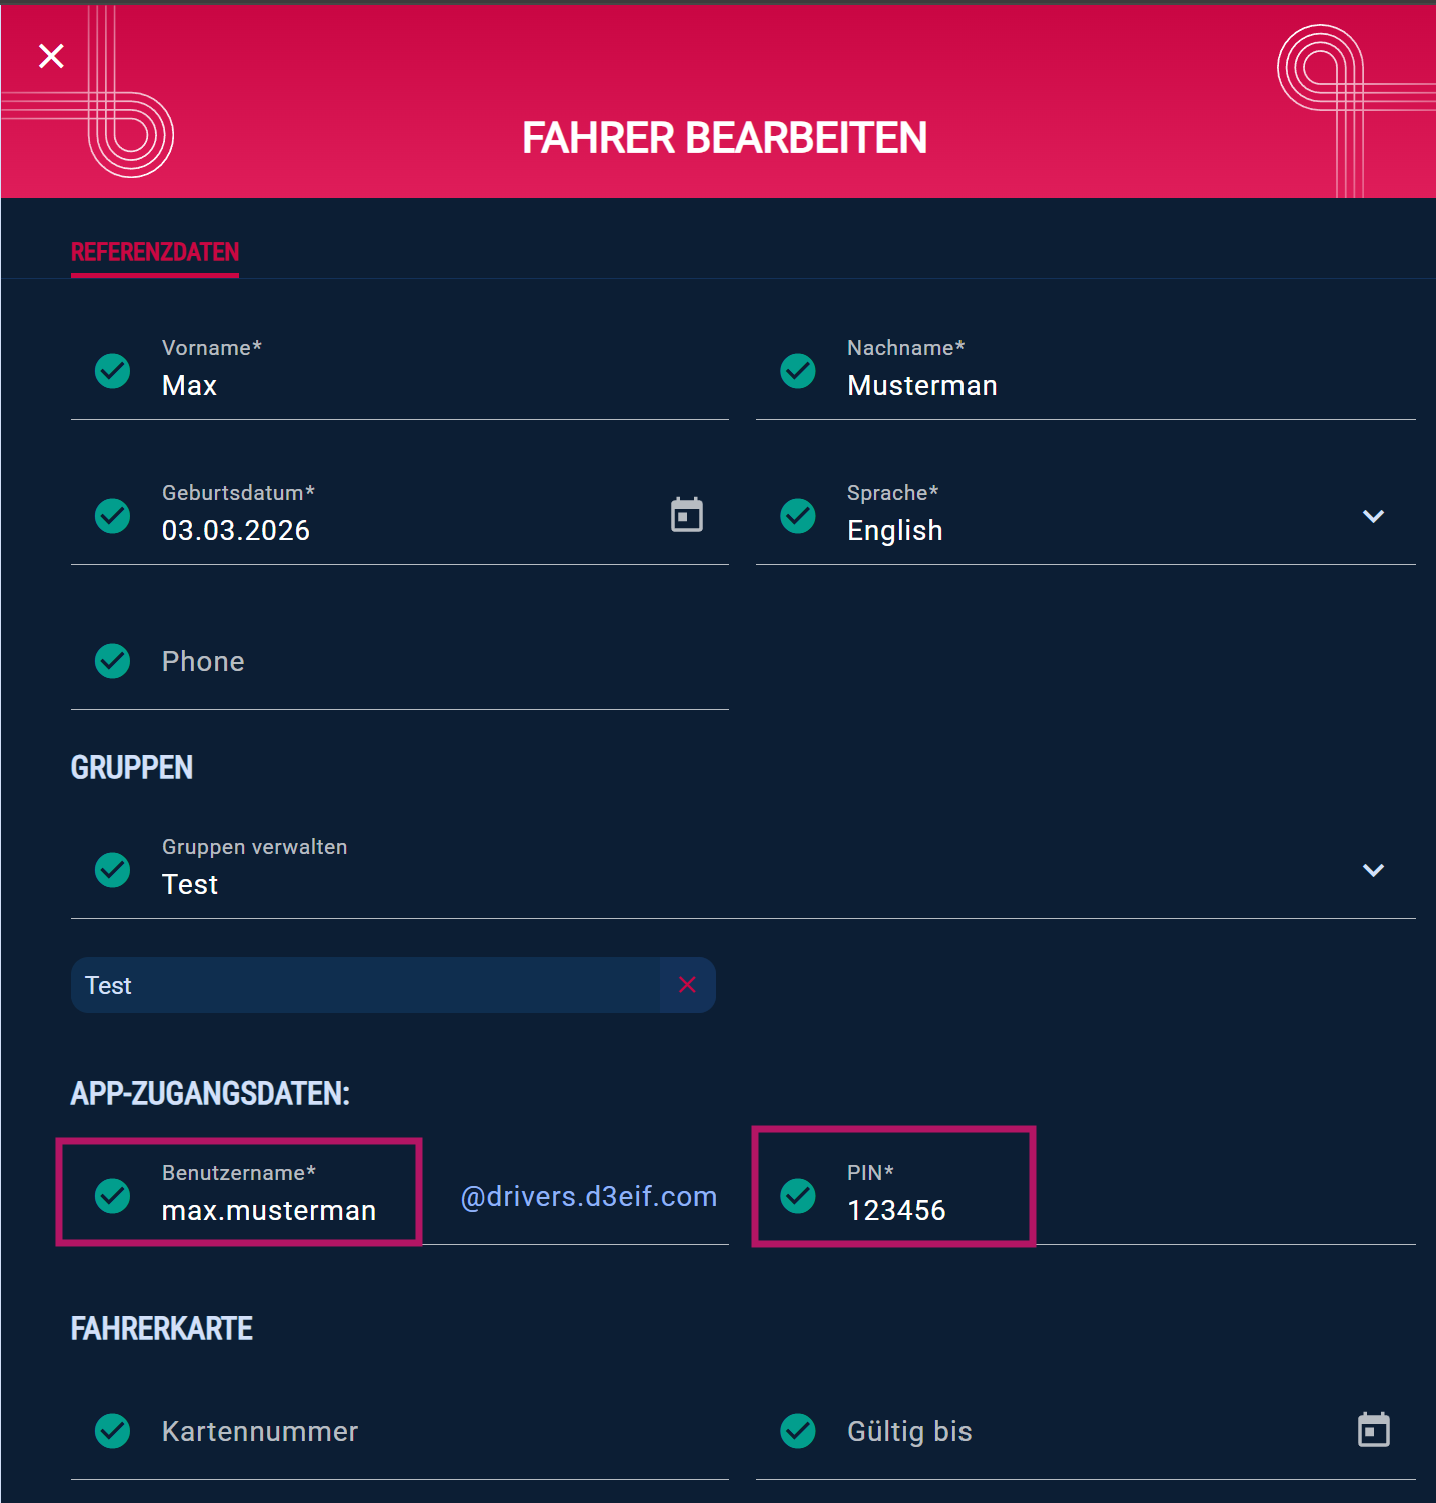
Task: Click the checkmark next to Phone
Action: pos(112,661)
